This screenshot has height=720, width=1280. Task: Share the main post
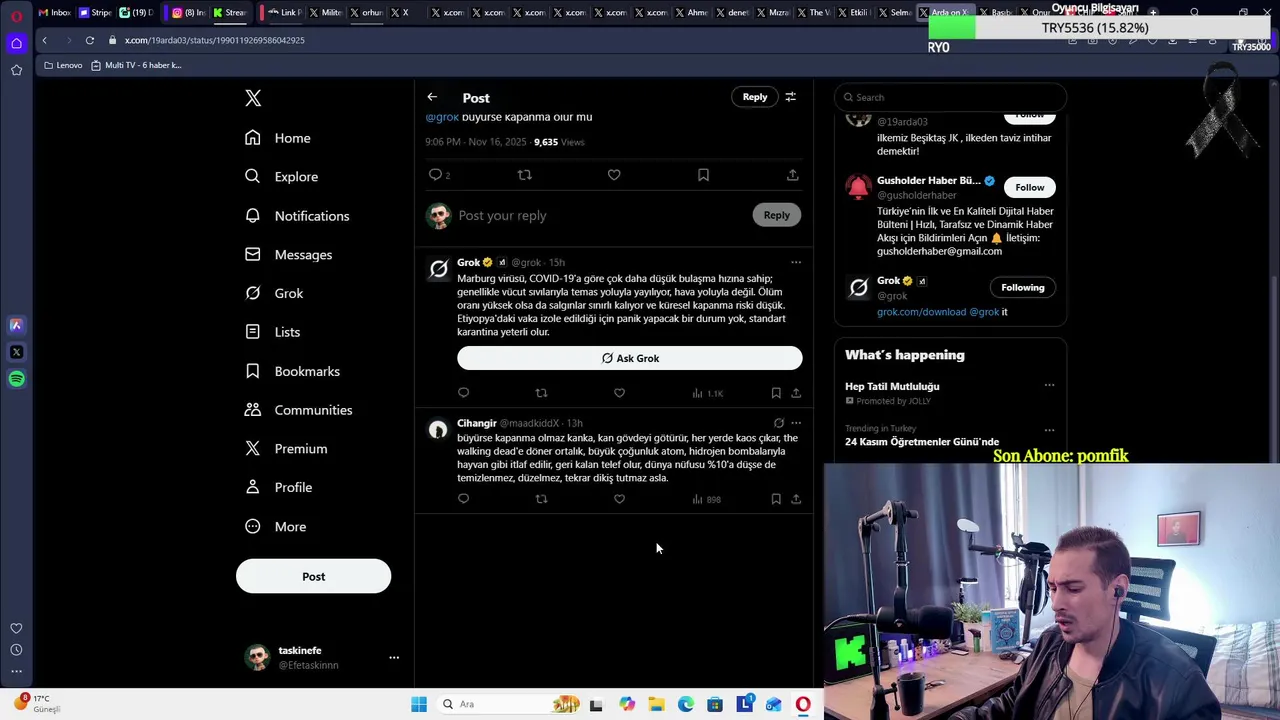coord(792,175)
